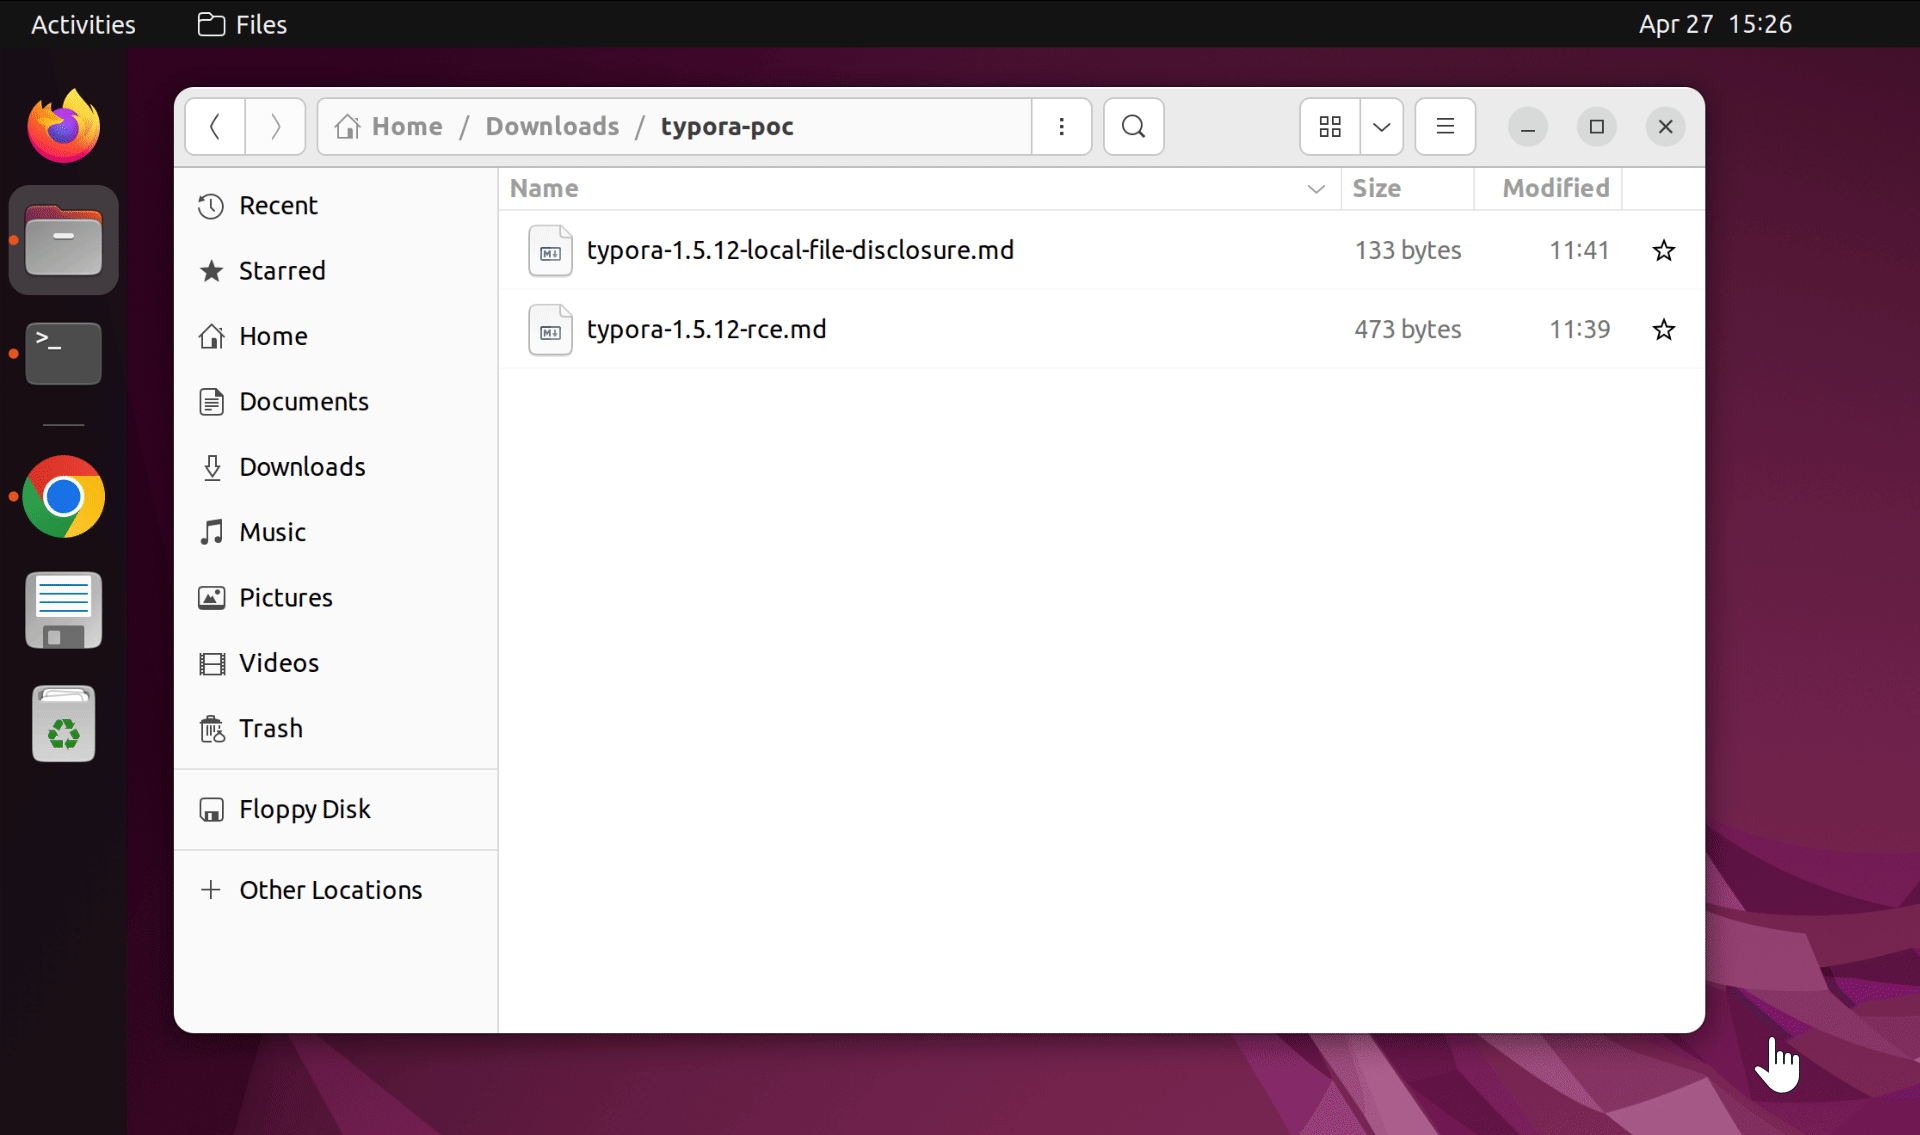Screen dimensions: 1920x1135
Task: Sort by the Size column header
Action: 1376,189
